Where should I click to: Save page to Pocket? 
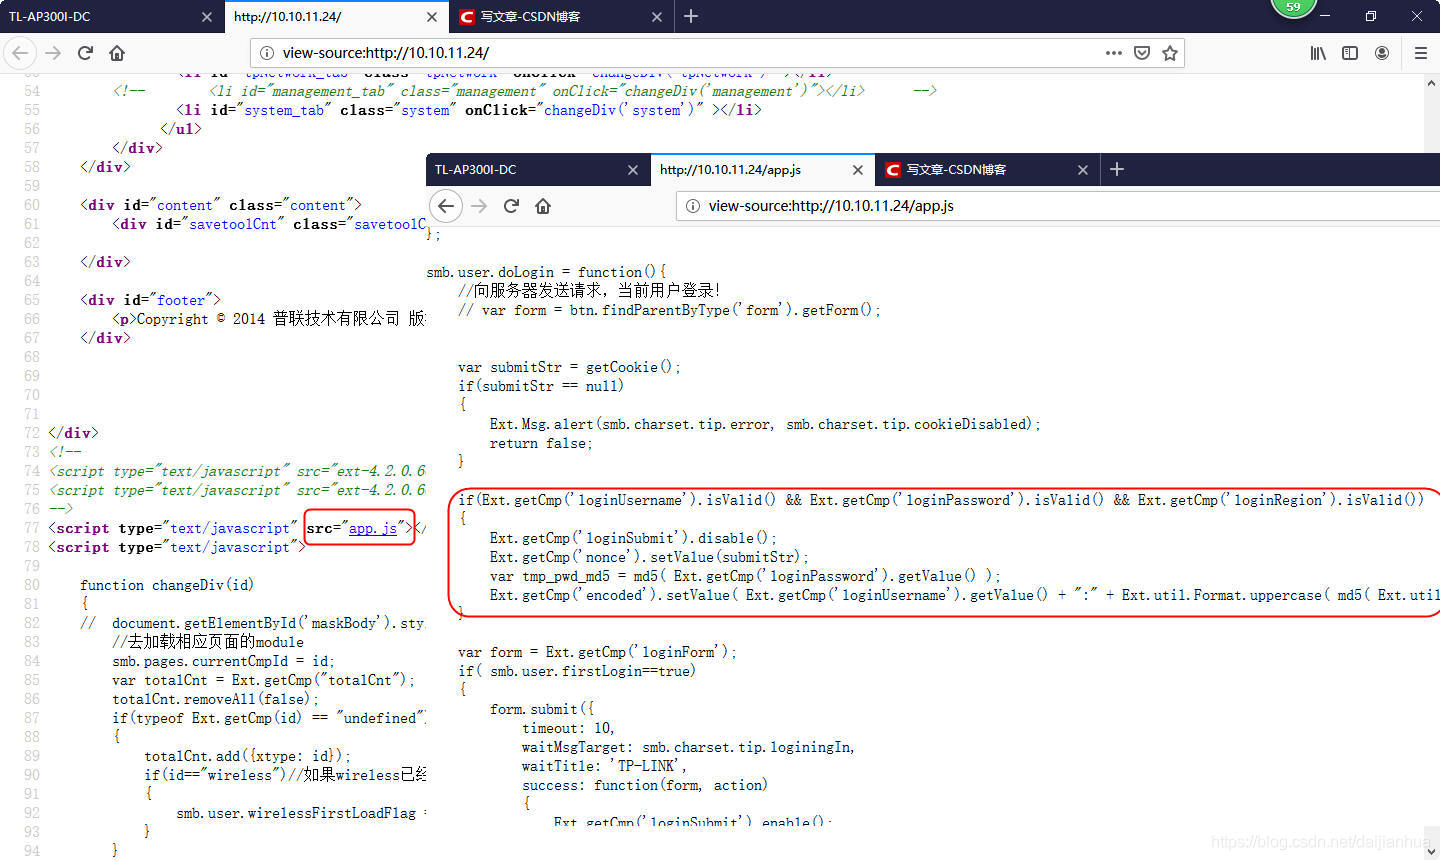[x=1142, y=53]
